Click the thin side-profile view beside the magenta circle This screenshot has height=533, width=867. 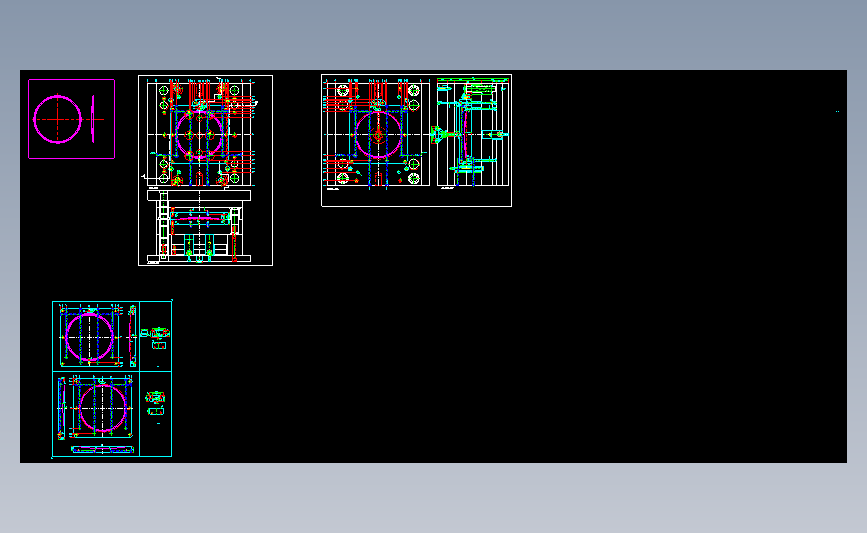pyautogui.click(x=93, y=119)
